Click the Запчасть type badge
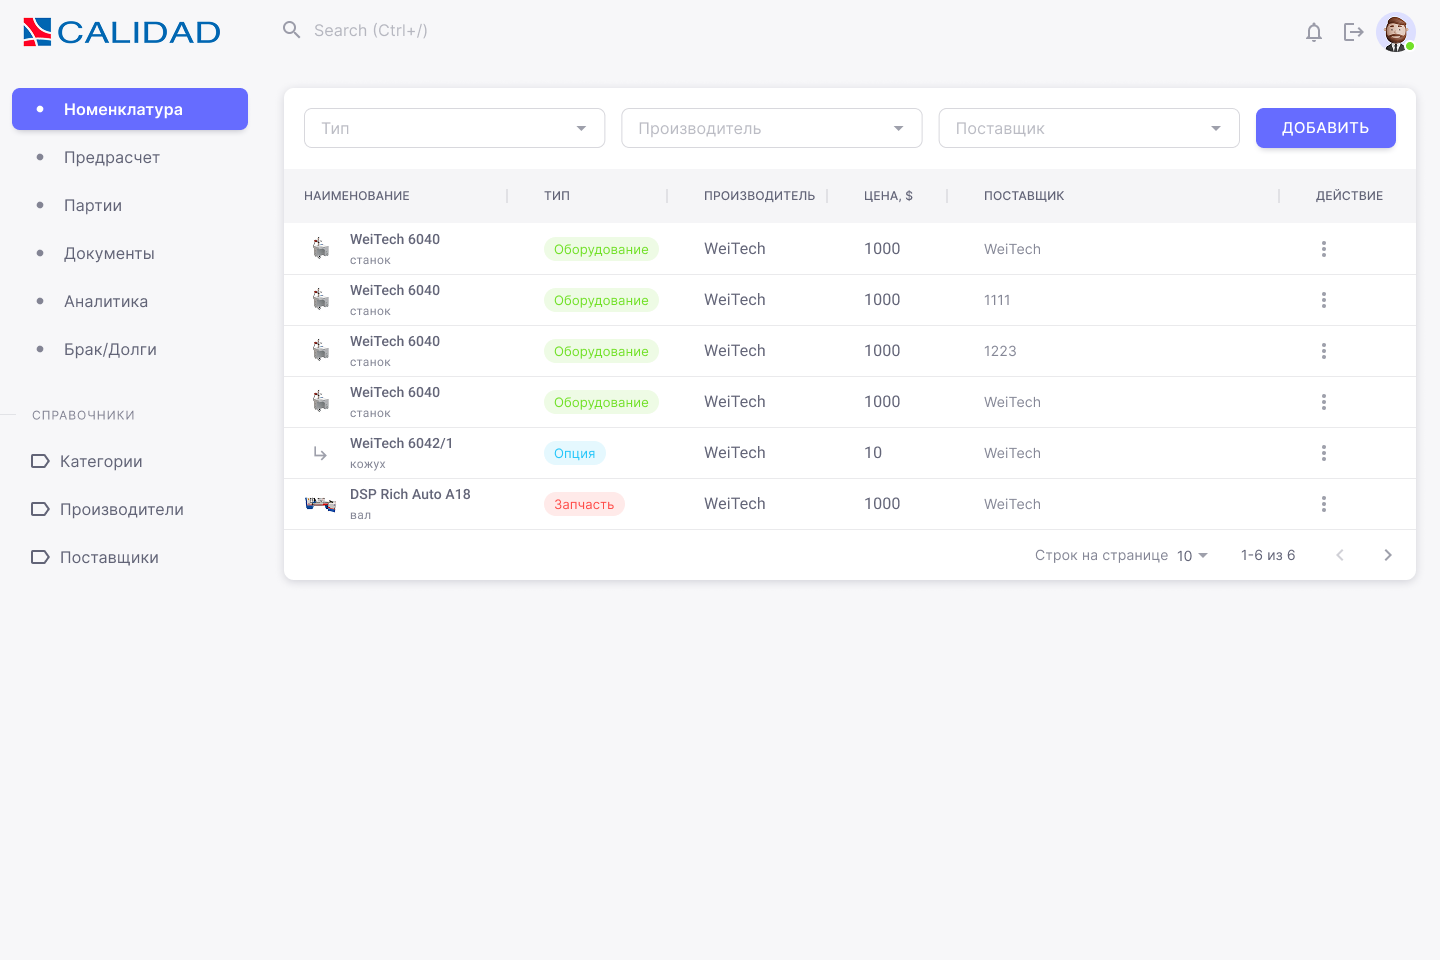 (584, 504)
